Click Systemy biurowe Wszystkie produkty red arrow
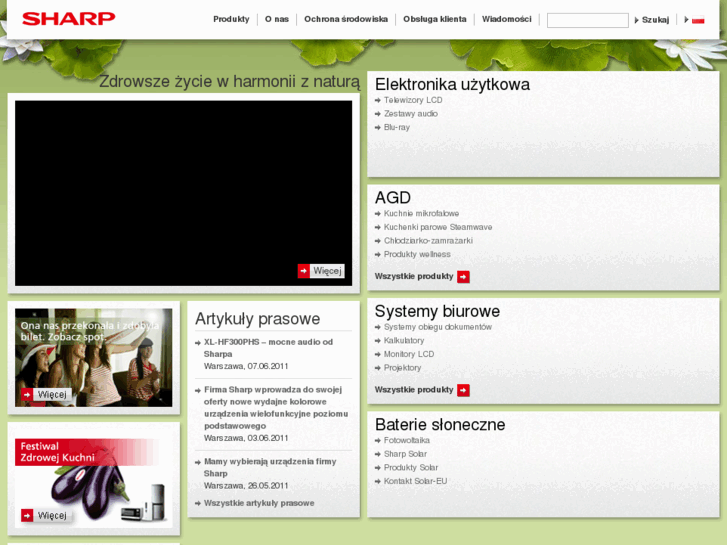Image resolution: width=727 pixels, height=545 pixels. click(x=463, y=390)
